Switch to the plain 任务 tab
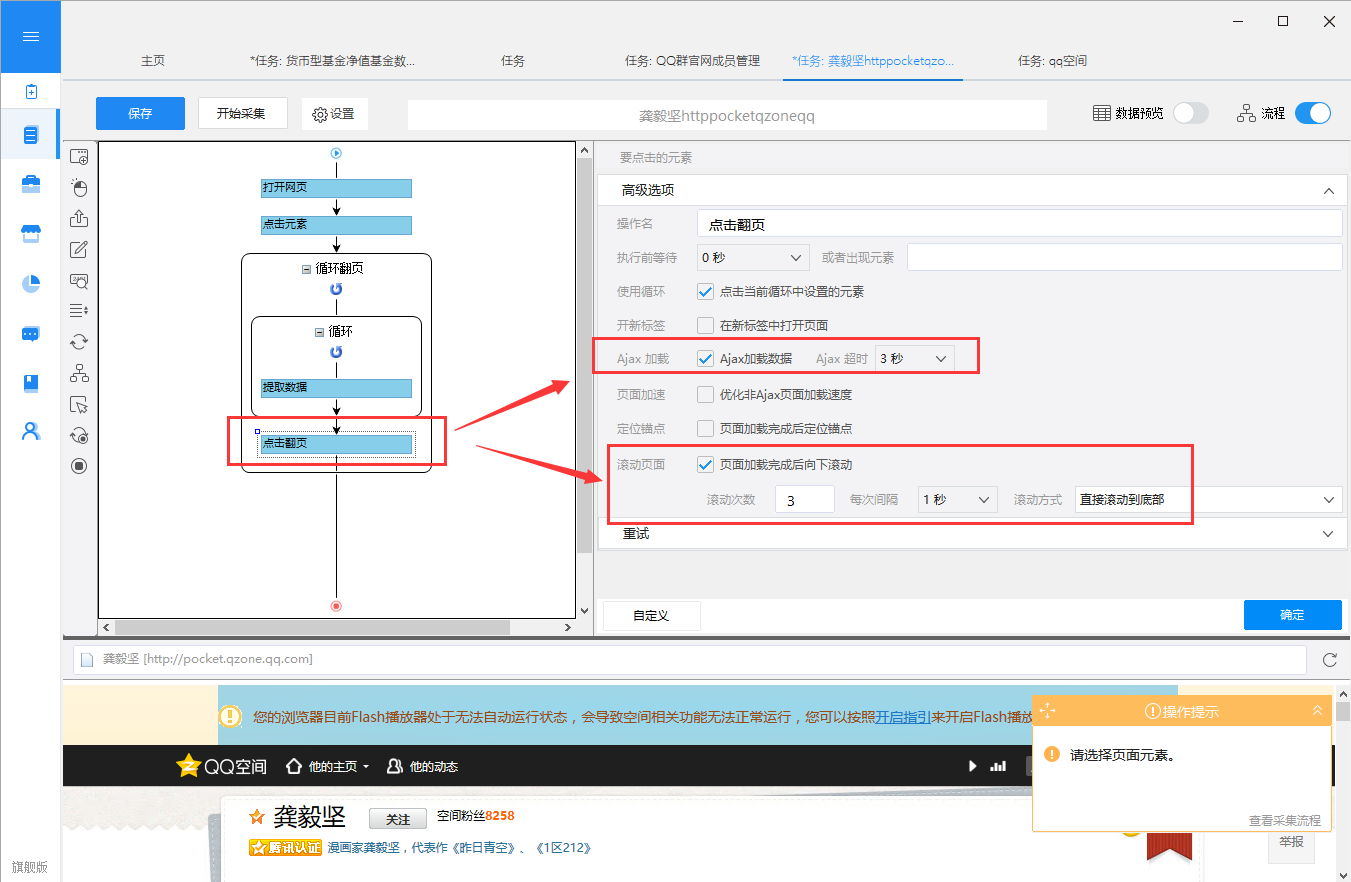1351x882 pixels. click(513, 60)
